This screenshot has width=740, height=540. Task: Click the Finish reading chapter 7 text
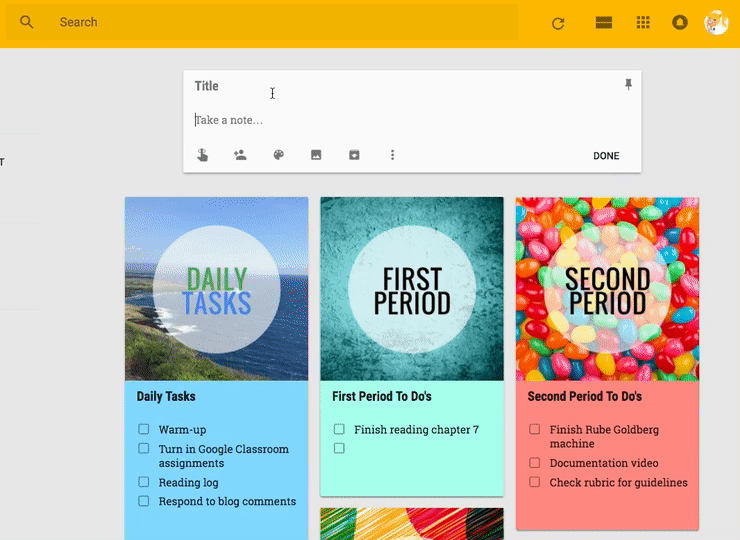[416, 430]
